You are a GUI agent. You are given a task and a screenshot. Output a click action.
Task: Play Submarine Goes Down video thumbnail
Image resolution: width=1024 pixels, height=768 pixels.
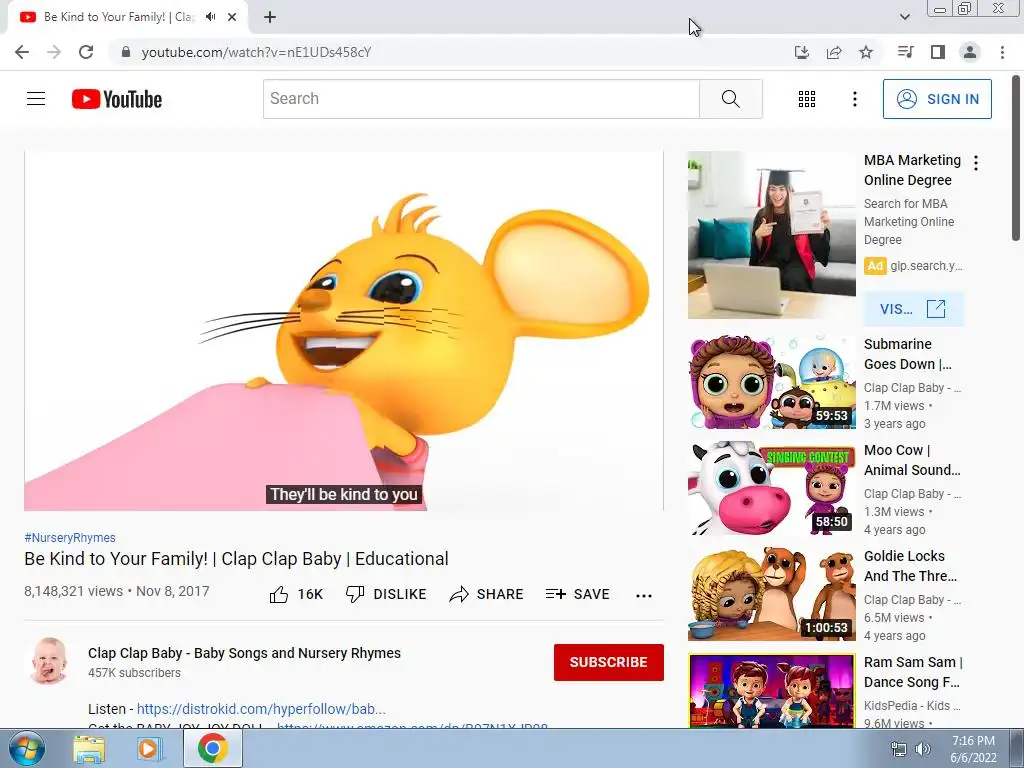point(771,382)
